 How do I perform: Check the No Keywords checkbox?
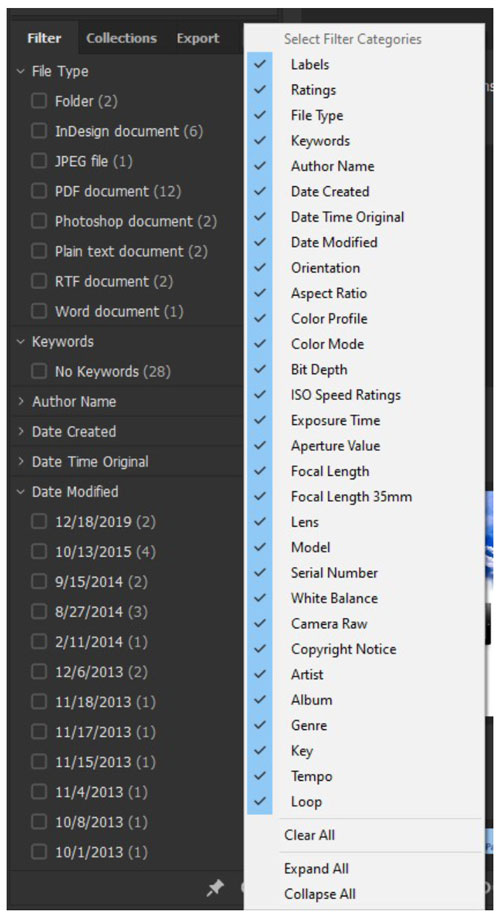point(39,372)
